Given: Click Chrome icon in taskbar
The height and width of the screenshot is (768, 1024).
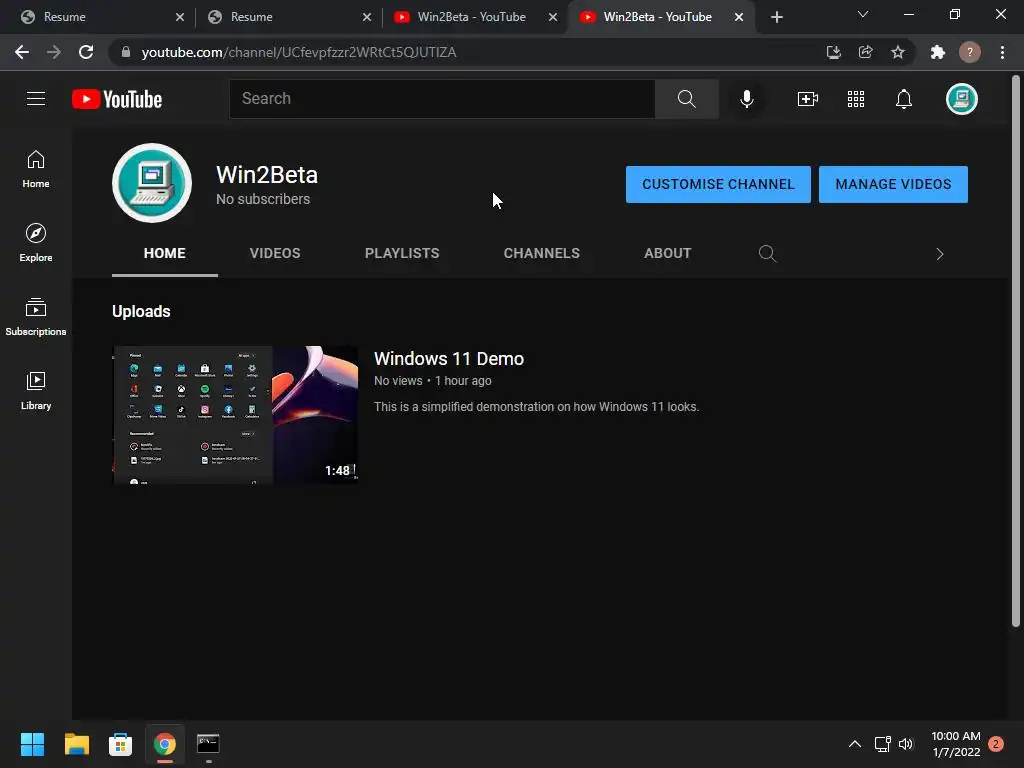Looking at the screenshot, I should 165,744.
